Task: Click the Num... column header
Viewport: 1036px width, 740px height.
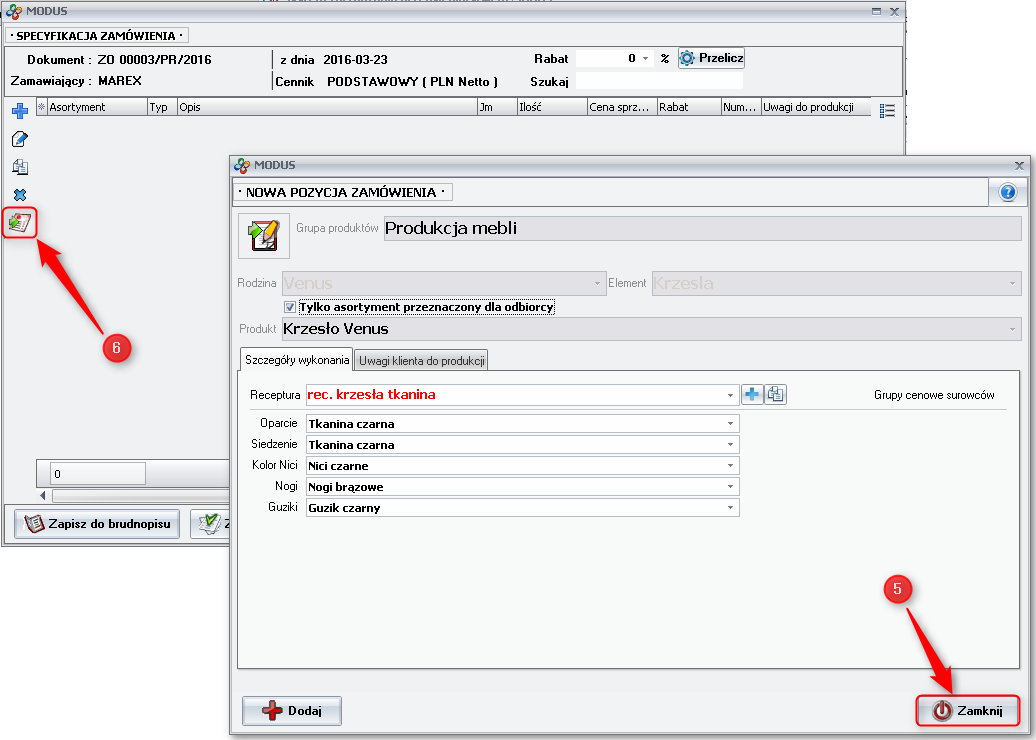Action: [x=741, y=107]
